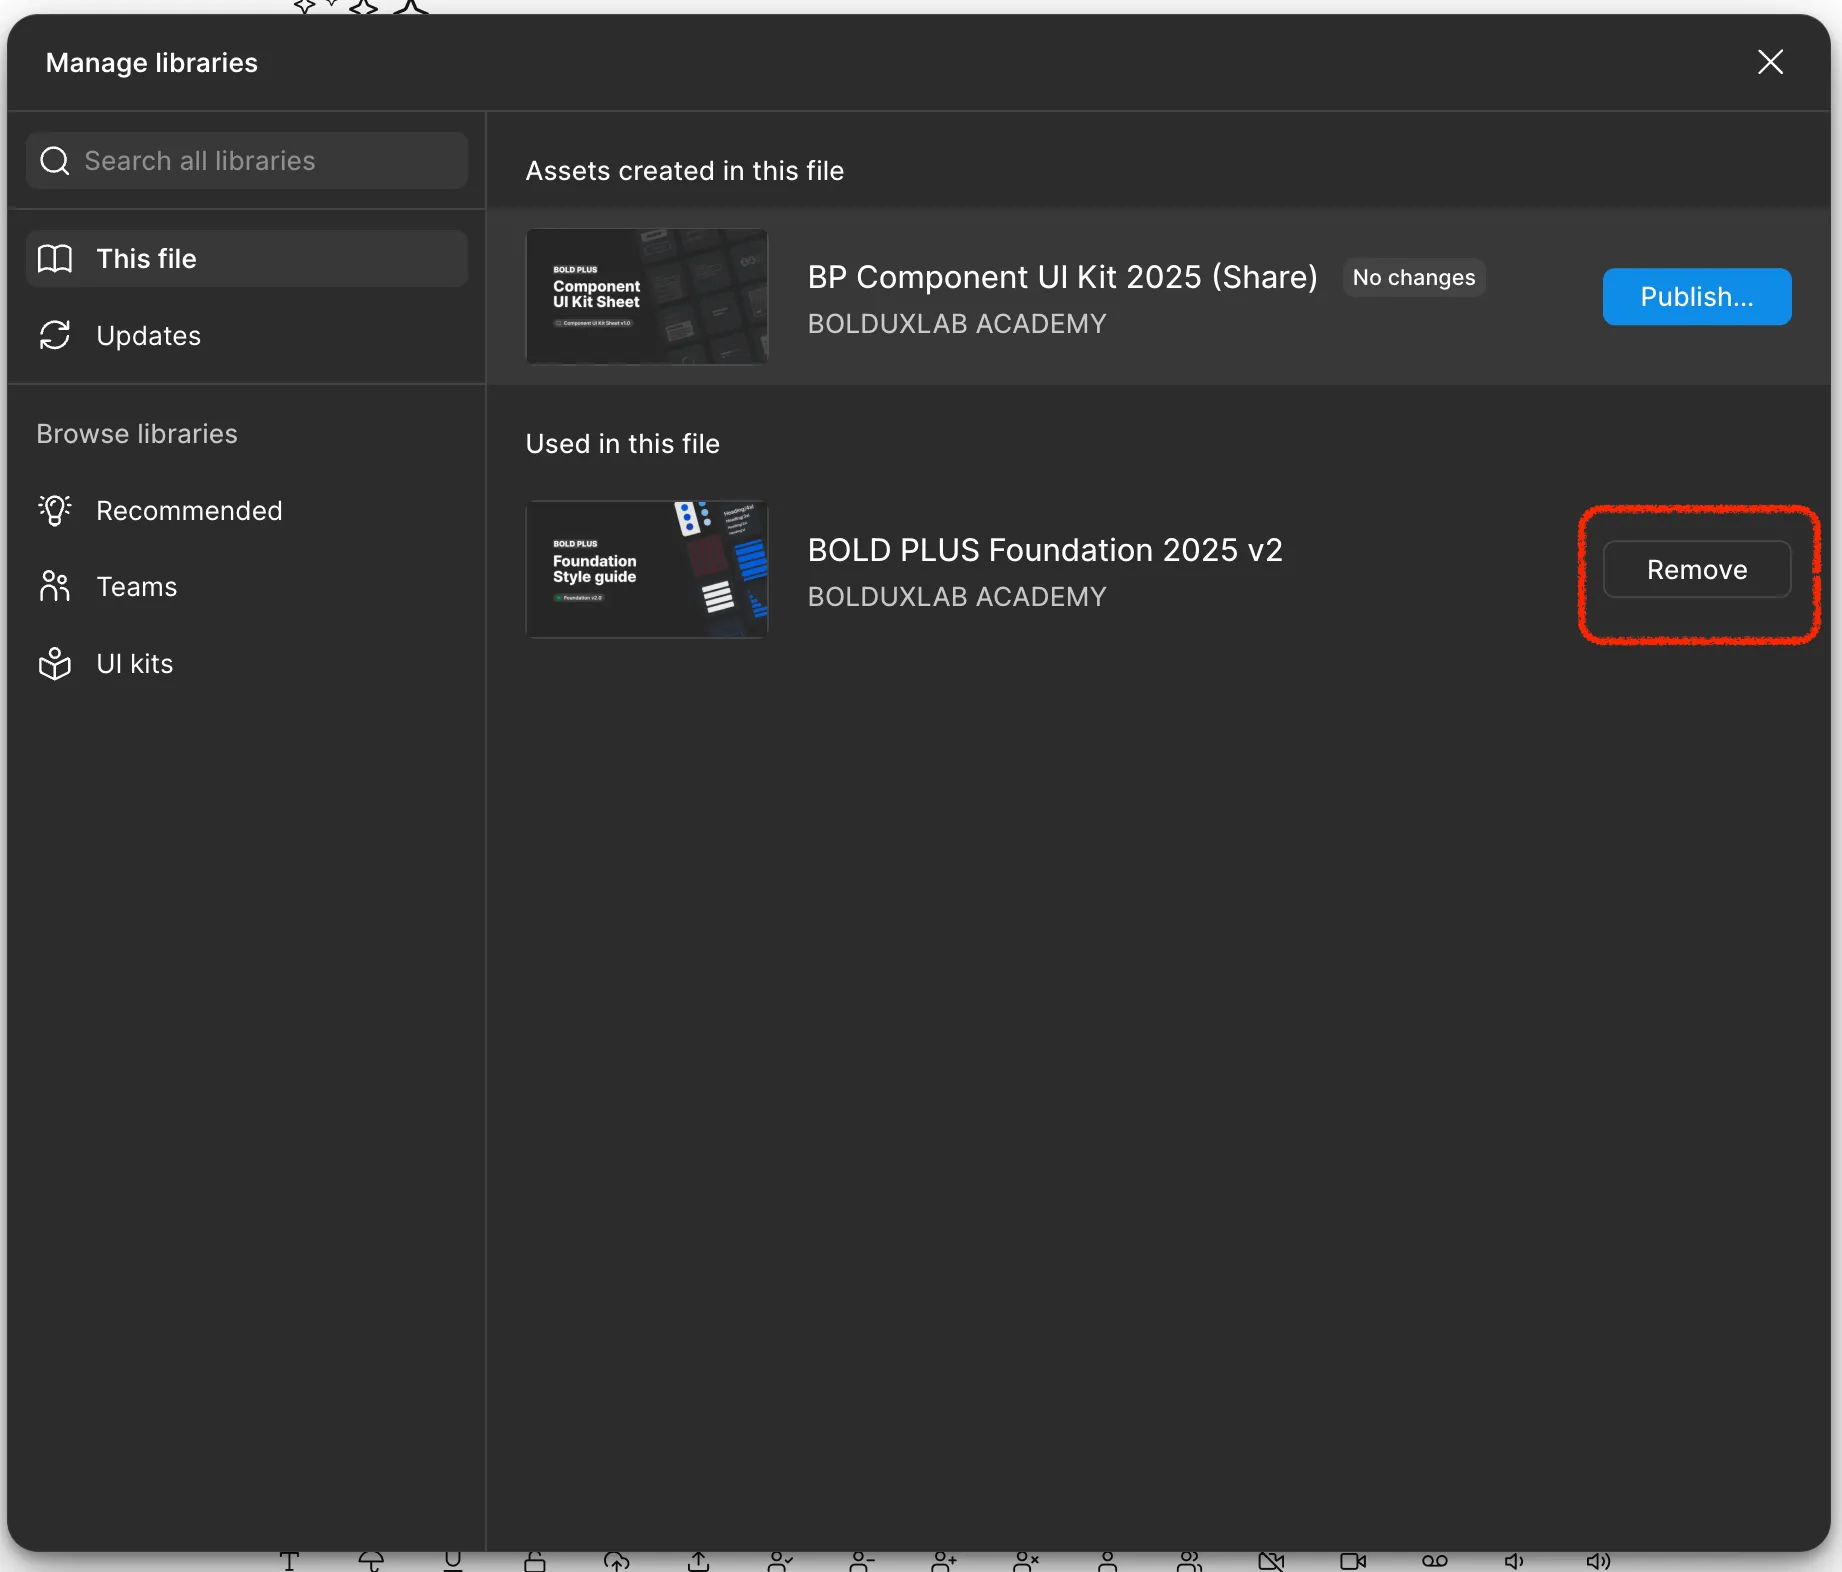The width and height of the screenshot is (1842, 1572).
Task: Click the No changes status badge
Action: tap(1413, 277)
